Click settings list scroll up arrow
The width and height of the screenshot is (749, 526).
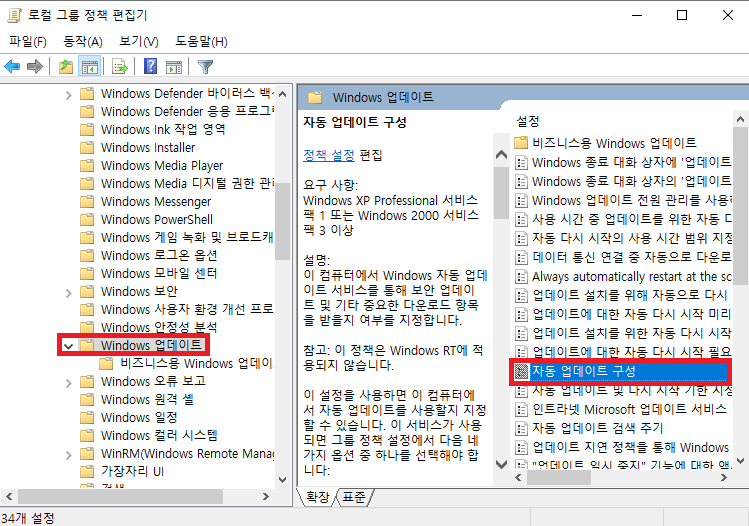740,119
